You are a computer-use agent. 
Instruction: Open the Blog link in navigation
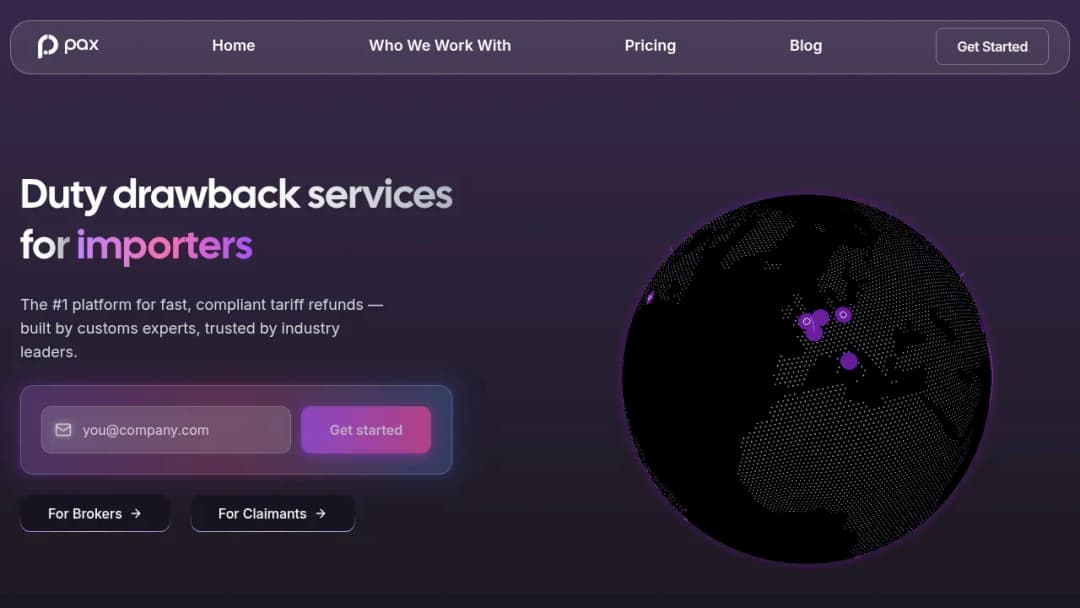pyautogui.click(x=806, y=45)
